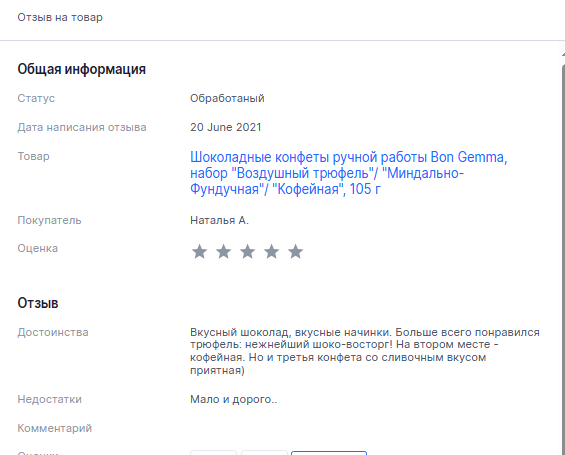The width and height of the screenshot is (565, 455).
Task: Click the third rating star
Action: [248, 251]
